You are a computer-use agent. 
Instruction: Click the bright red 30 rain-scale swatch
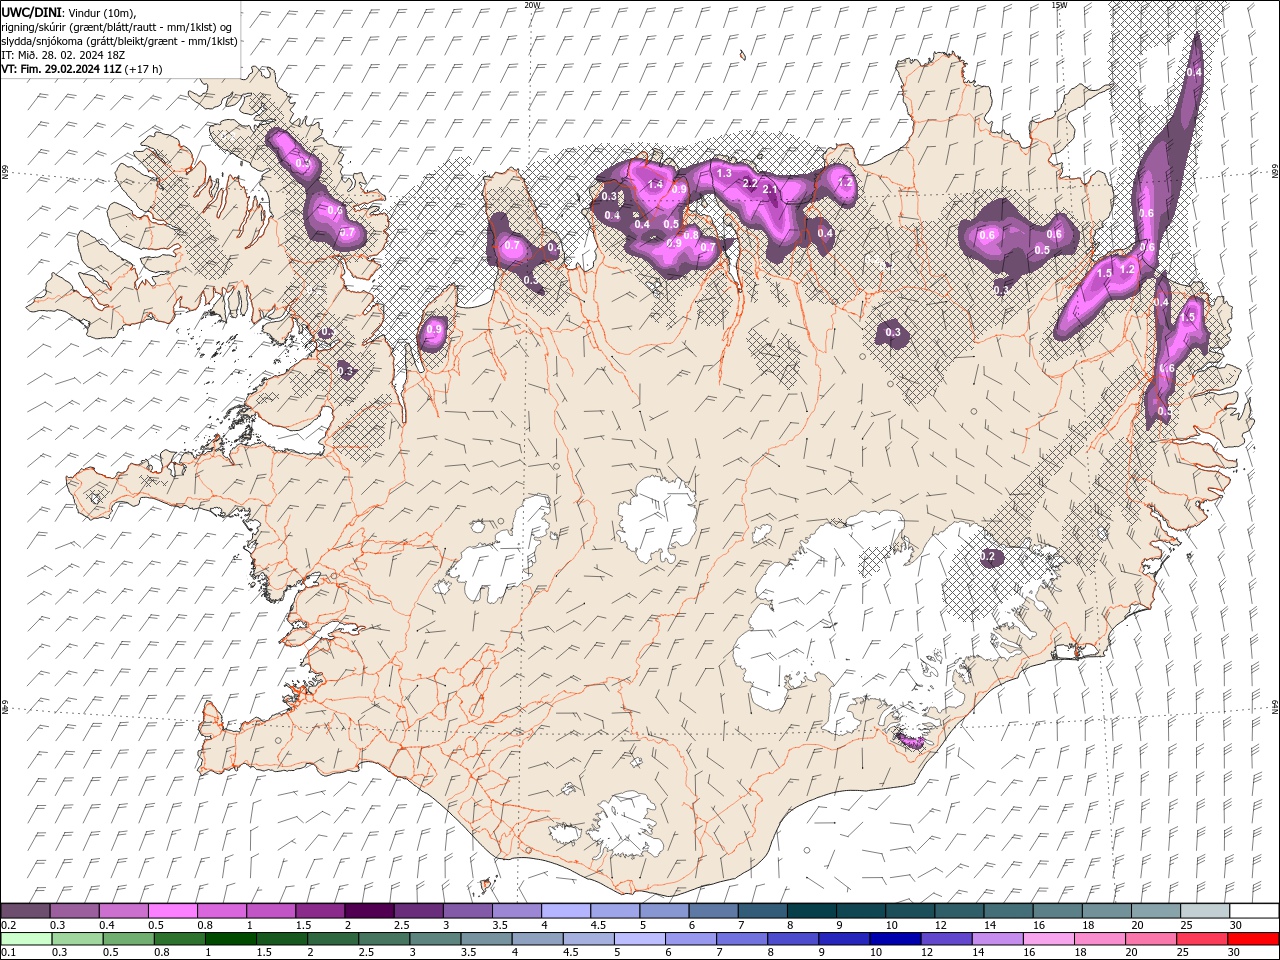click(1253, 939)
